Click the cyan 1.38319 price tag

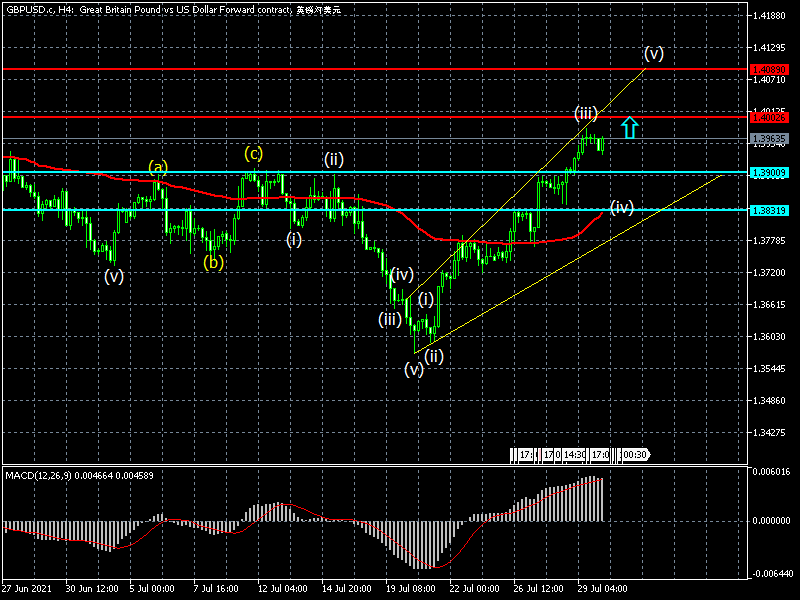point(772,211)
